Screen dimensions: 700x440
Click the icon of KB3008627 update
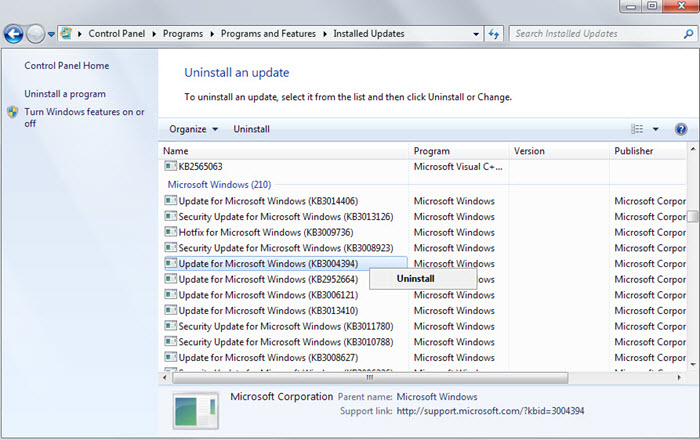(171, 357)
